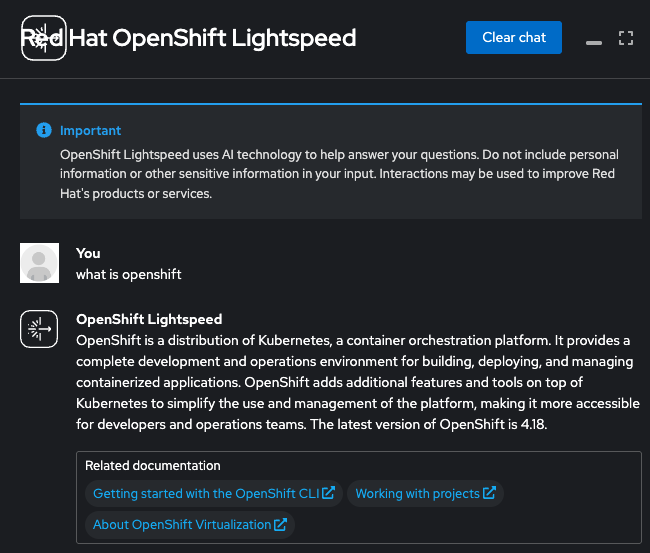The width and height of the screenshot is (650, 553).
Task: Click external-link icon after About OpenShift Virtualization
Action: tap(281, 524)
